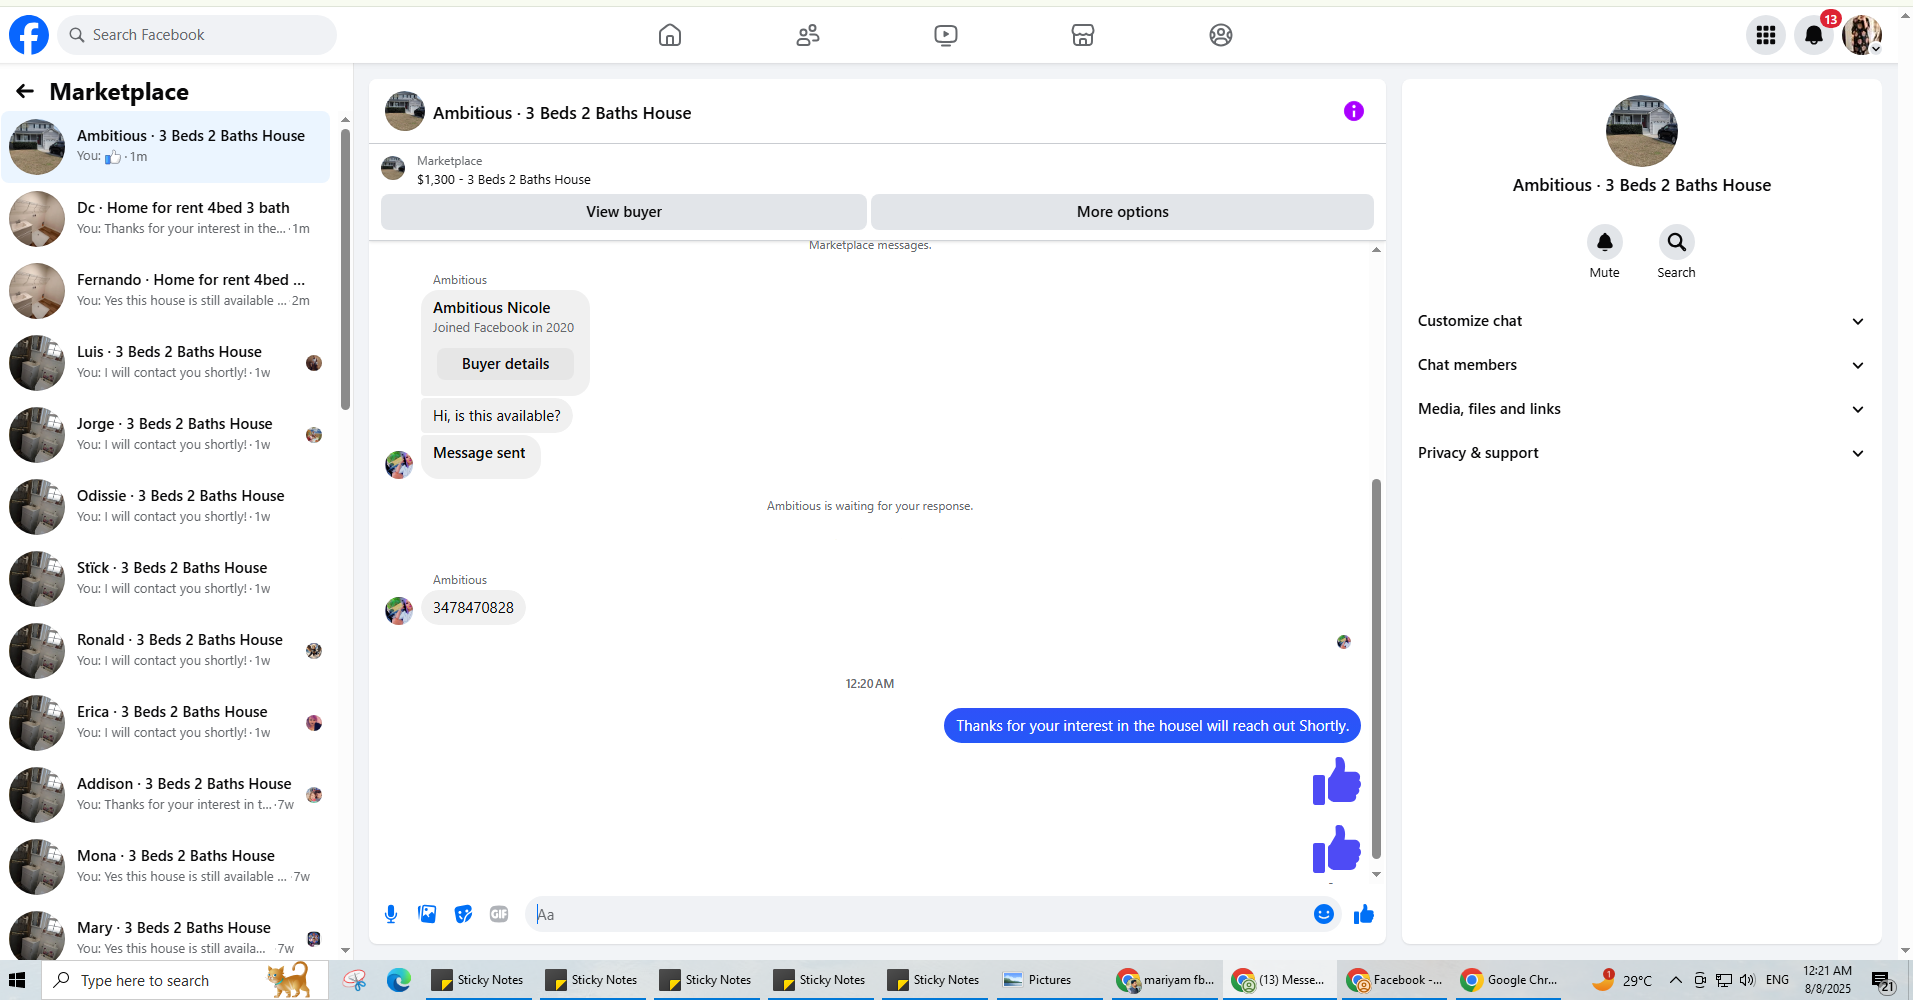1913x1000 pixels.
Task: Open the Stïck 3 Beds 2 Baths conversation
Action: pos(166,579)
